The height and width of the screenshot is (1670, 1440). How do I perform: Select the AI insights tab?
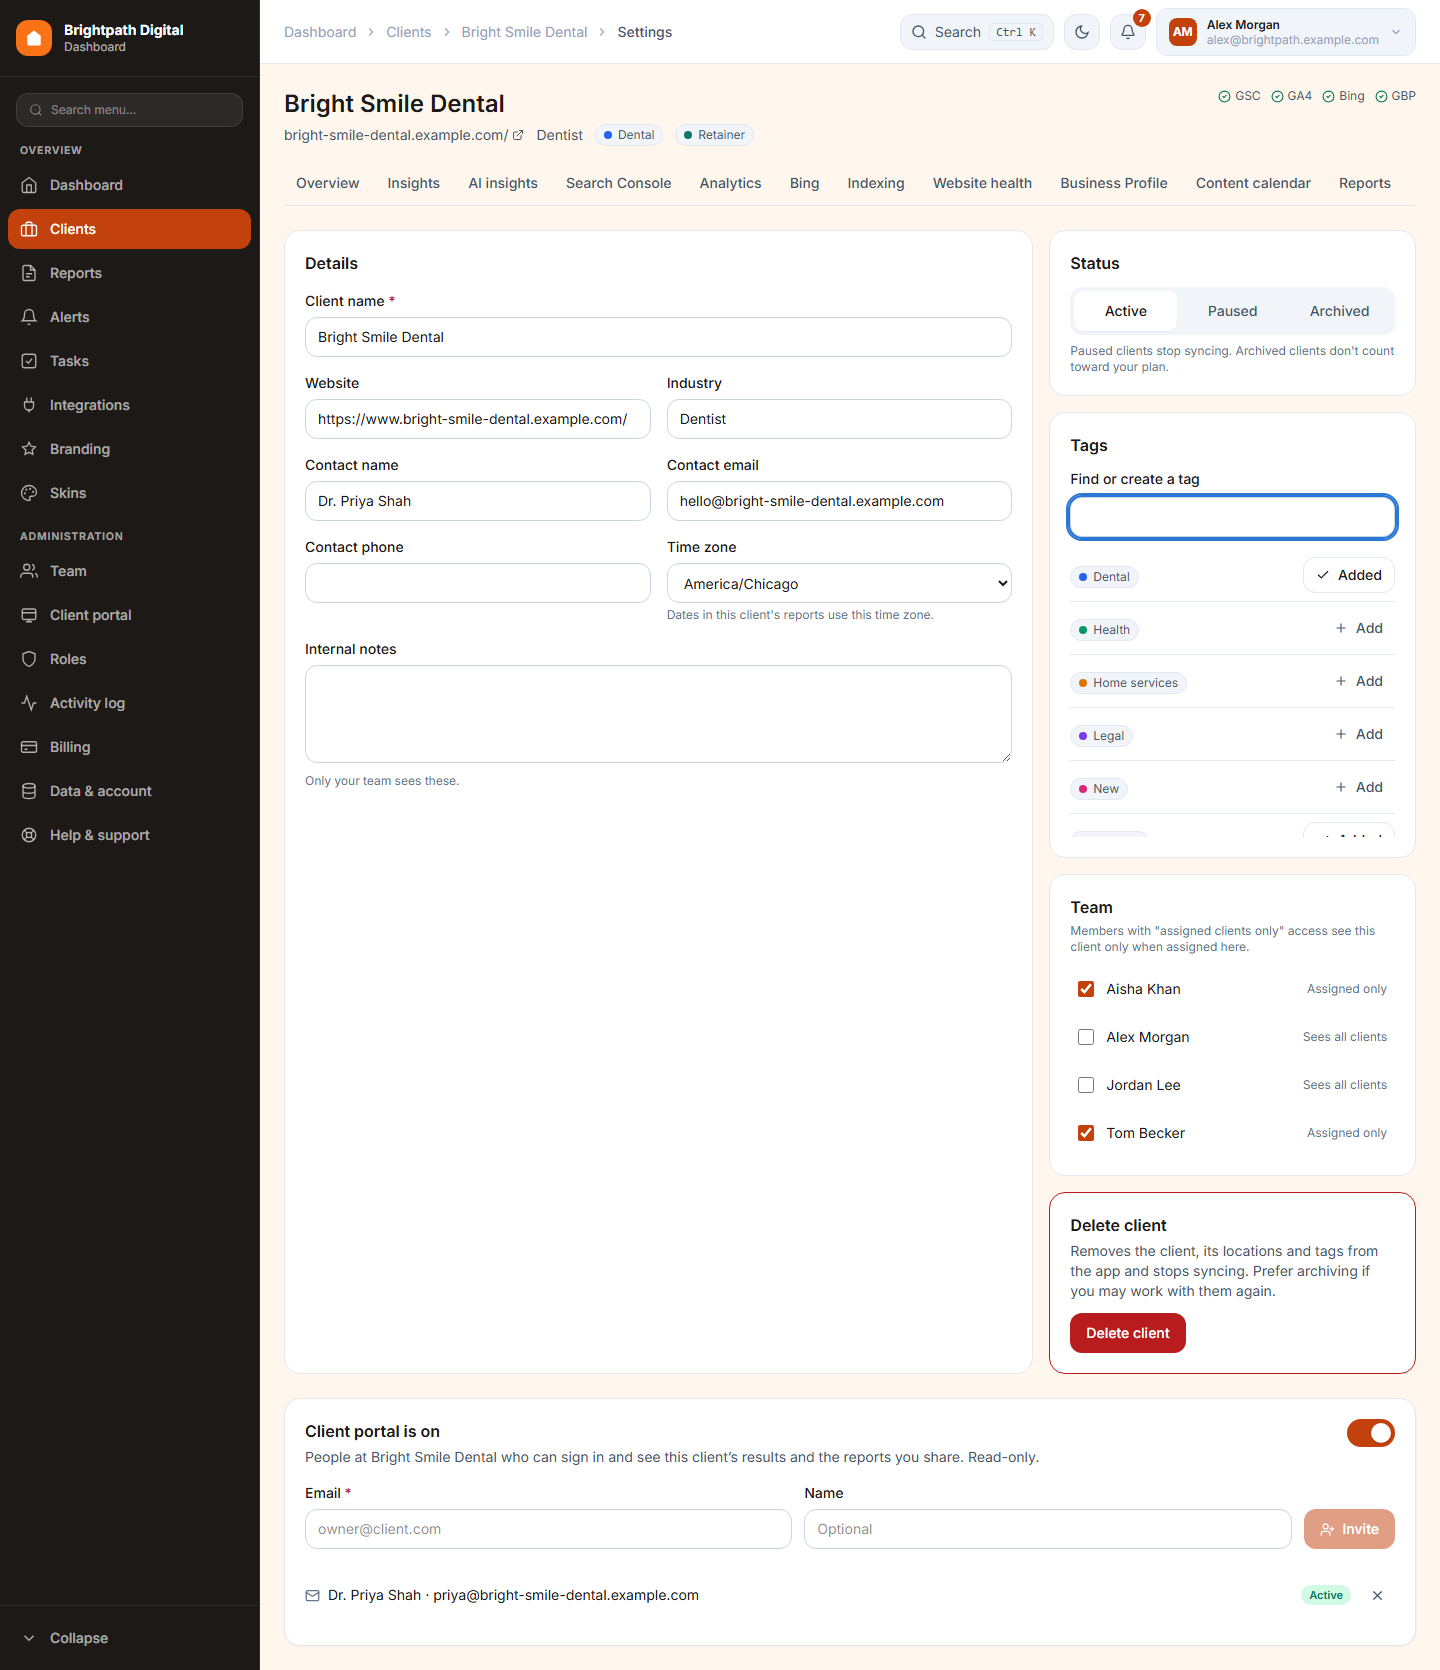(x=503, y=183)
